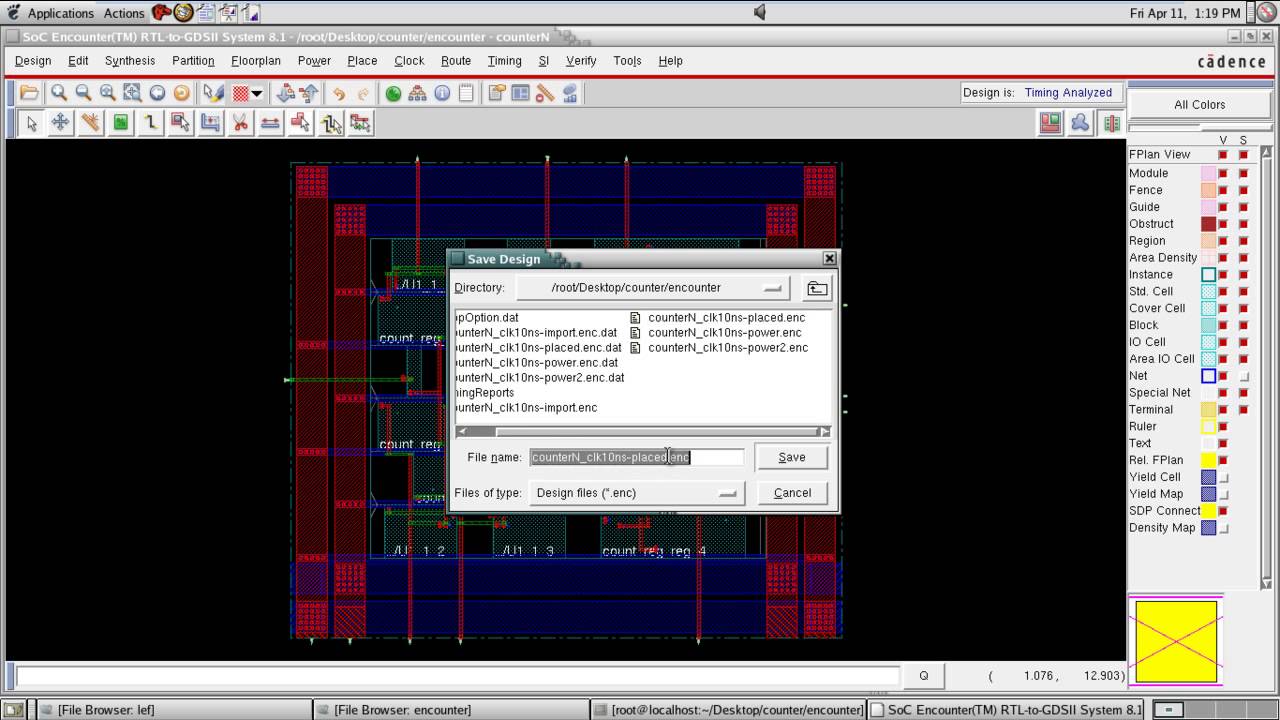Go up one directory in Save Design

[x=817, y=288]
